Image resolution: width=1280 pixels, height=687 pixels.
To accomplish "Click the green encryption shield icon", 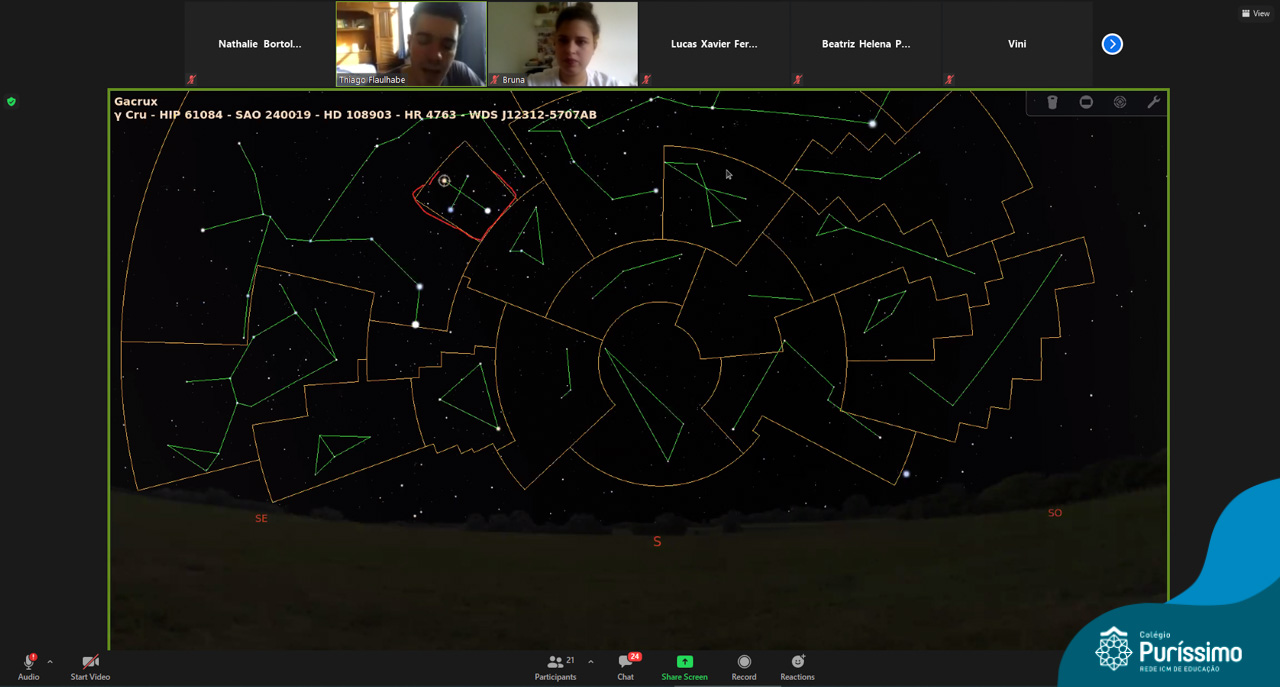I will click(11, 101).
